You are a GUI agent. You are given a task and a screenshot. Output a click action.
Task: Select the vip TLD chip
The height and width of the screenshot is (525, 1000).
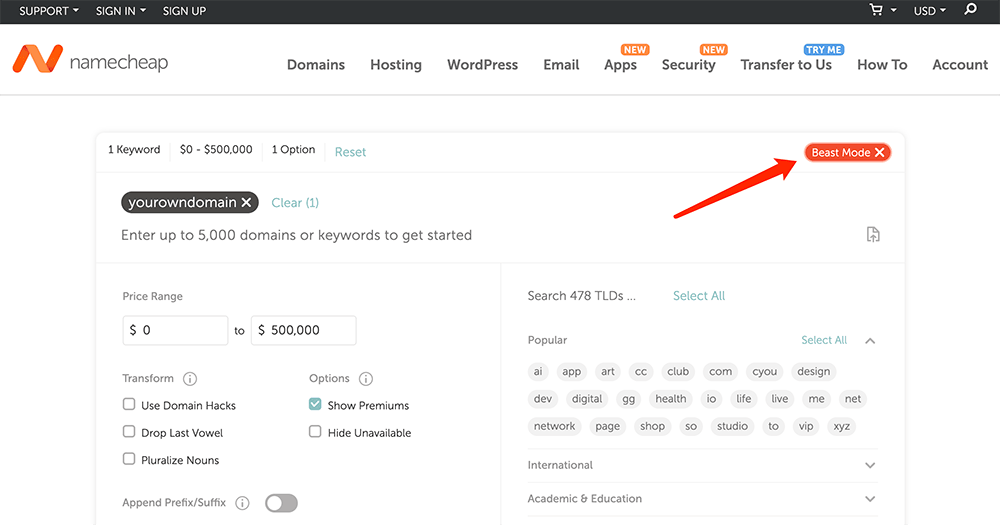click(806, 426)
